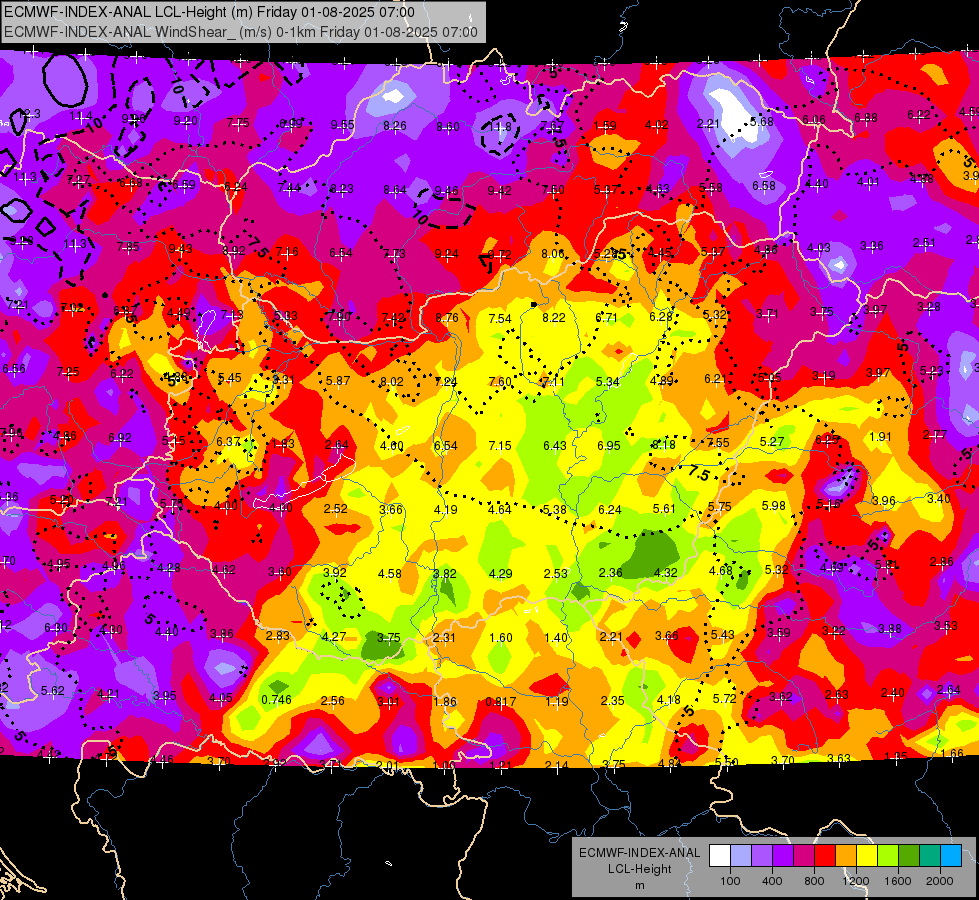Click the shear value 2.31
This screenshot has width=979, height=900.
[445, 638]
